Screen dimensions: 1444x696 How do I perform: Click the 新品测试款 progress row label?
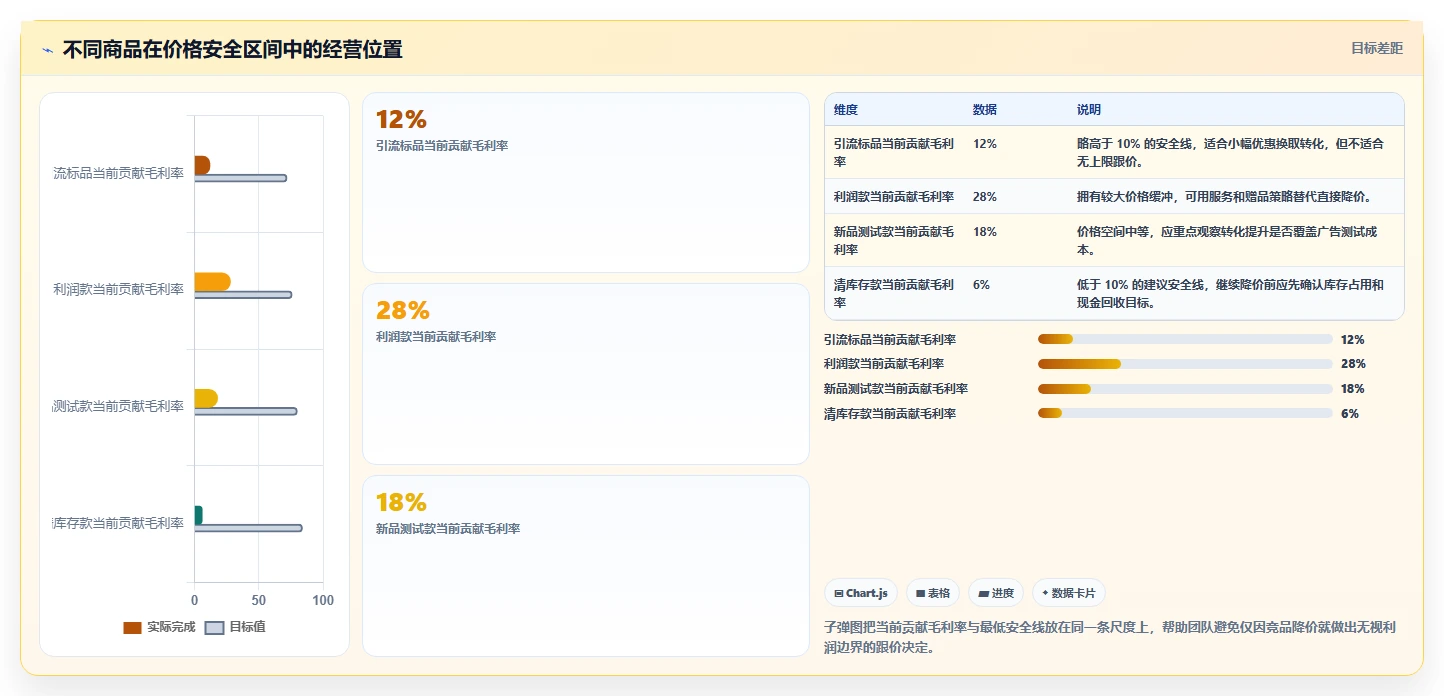pyautogui.click(x=896, y=389)
